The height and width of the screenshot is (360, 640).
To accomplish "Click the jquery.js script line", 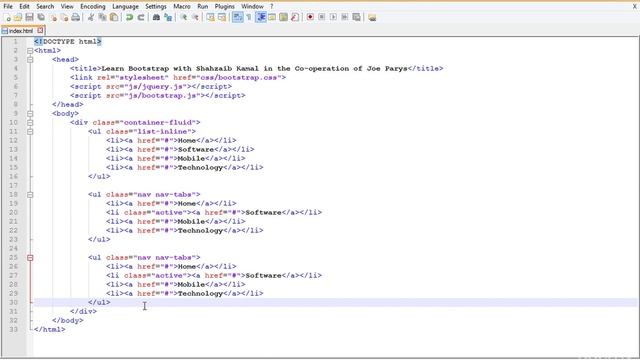I will click(x=151, y=87).
